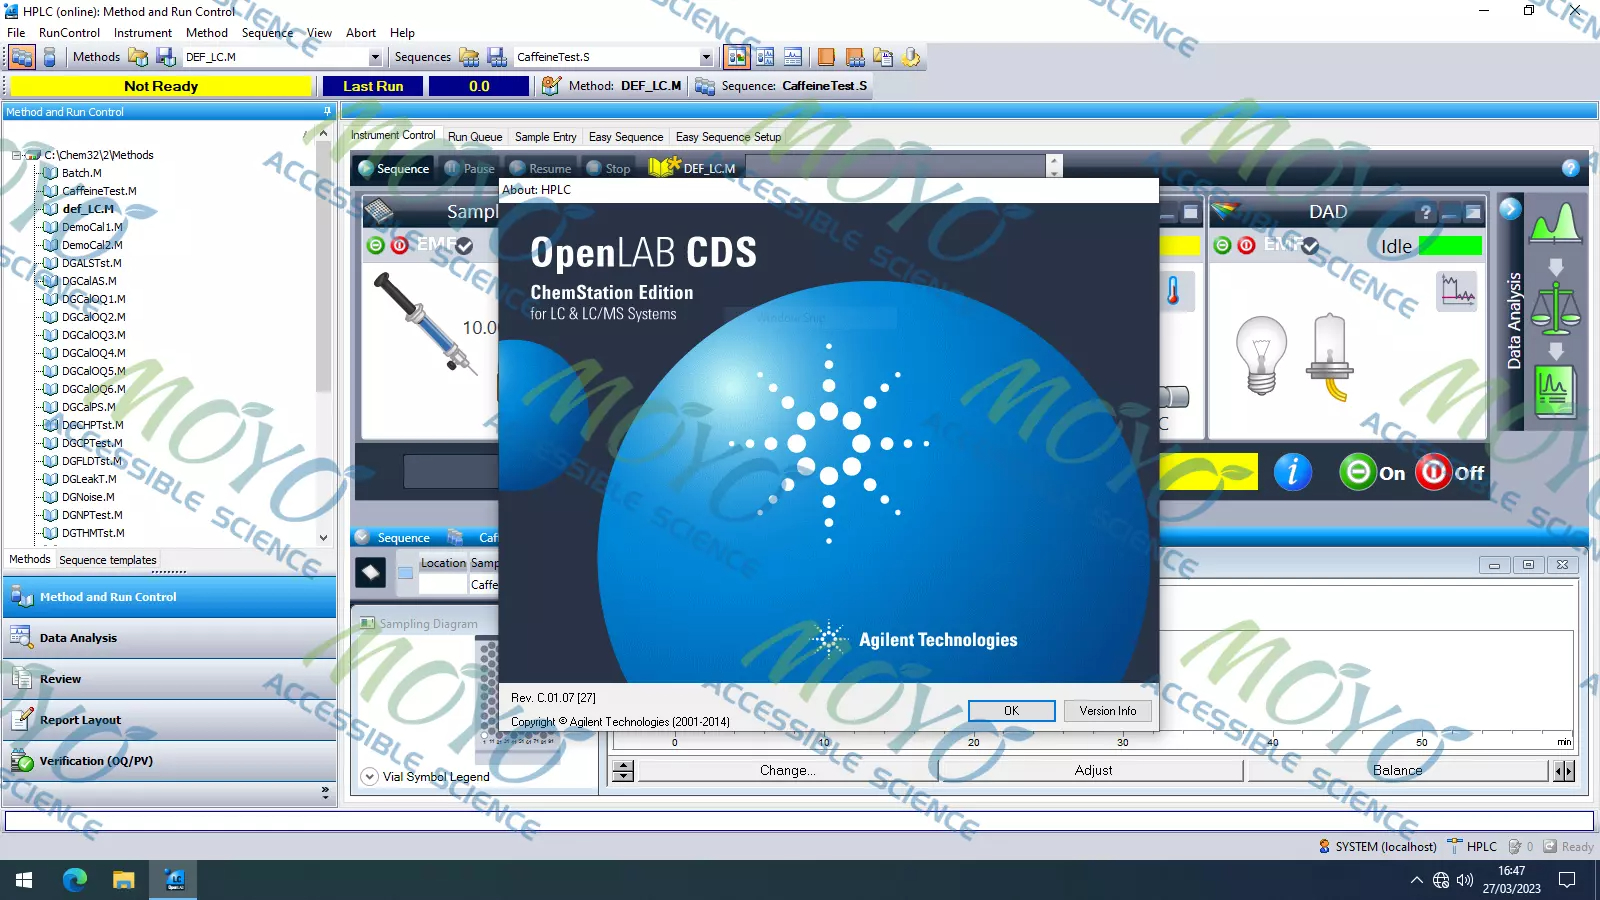Click the Sampler EMF checkmark indicator

[464, 245]
